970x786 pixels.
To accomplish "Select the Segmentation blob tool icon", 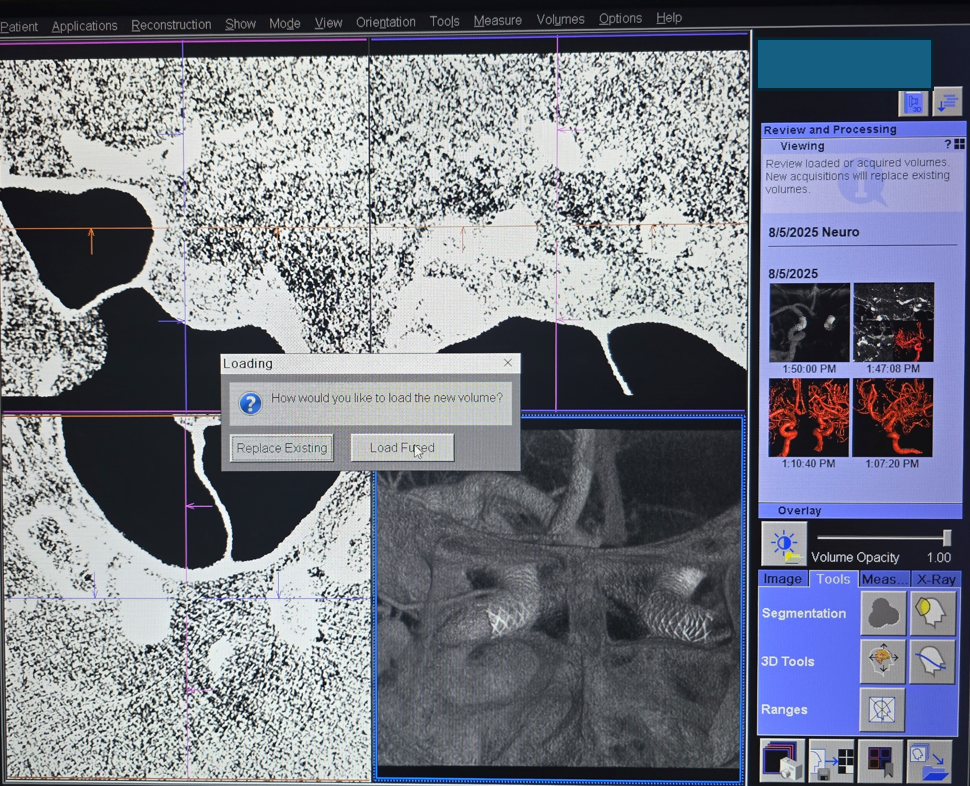I will 883,614.
